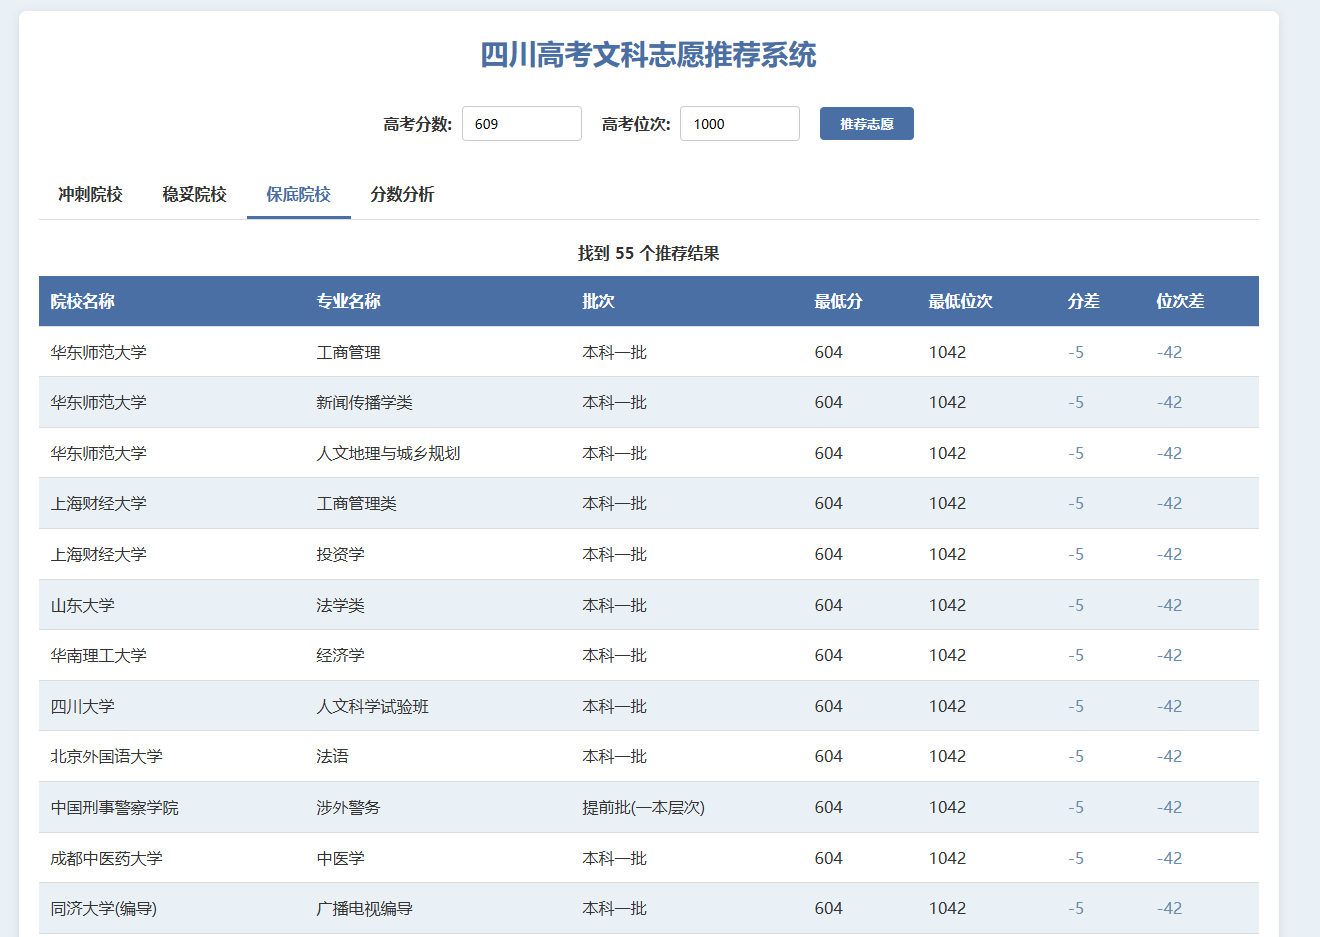Screen dimensions: 1320x937
Task: Click the 最低分 column header
Action: tap(839, 301)
